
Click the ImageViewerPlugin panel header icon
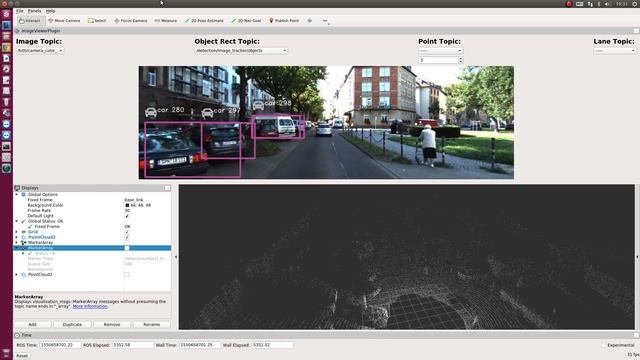click(x=17, y=31)
